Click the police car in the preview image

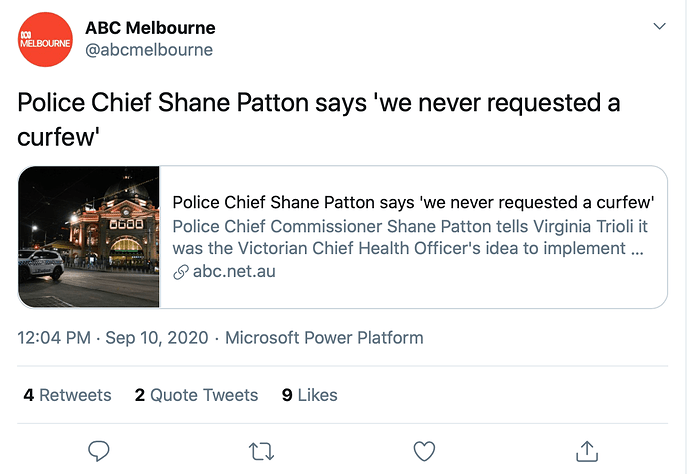pos(40,264)
